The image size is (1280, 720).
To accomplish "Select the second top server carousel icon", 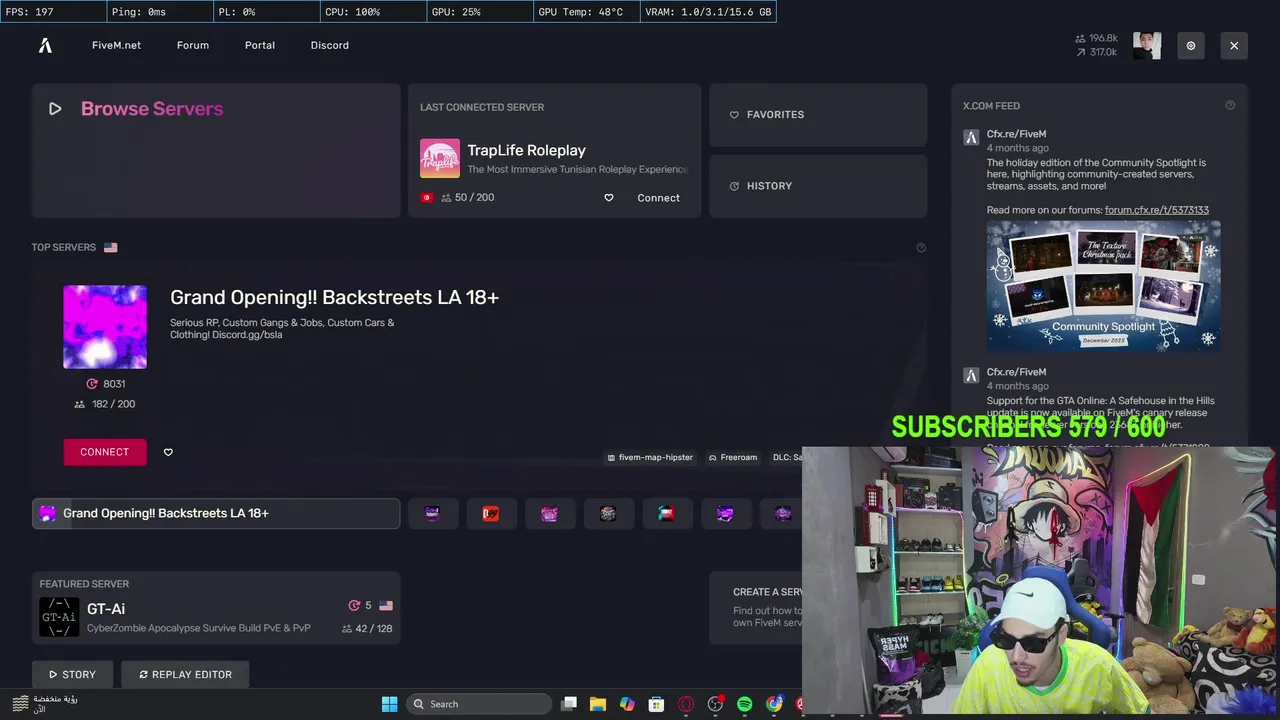I will point(432,513).
